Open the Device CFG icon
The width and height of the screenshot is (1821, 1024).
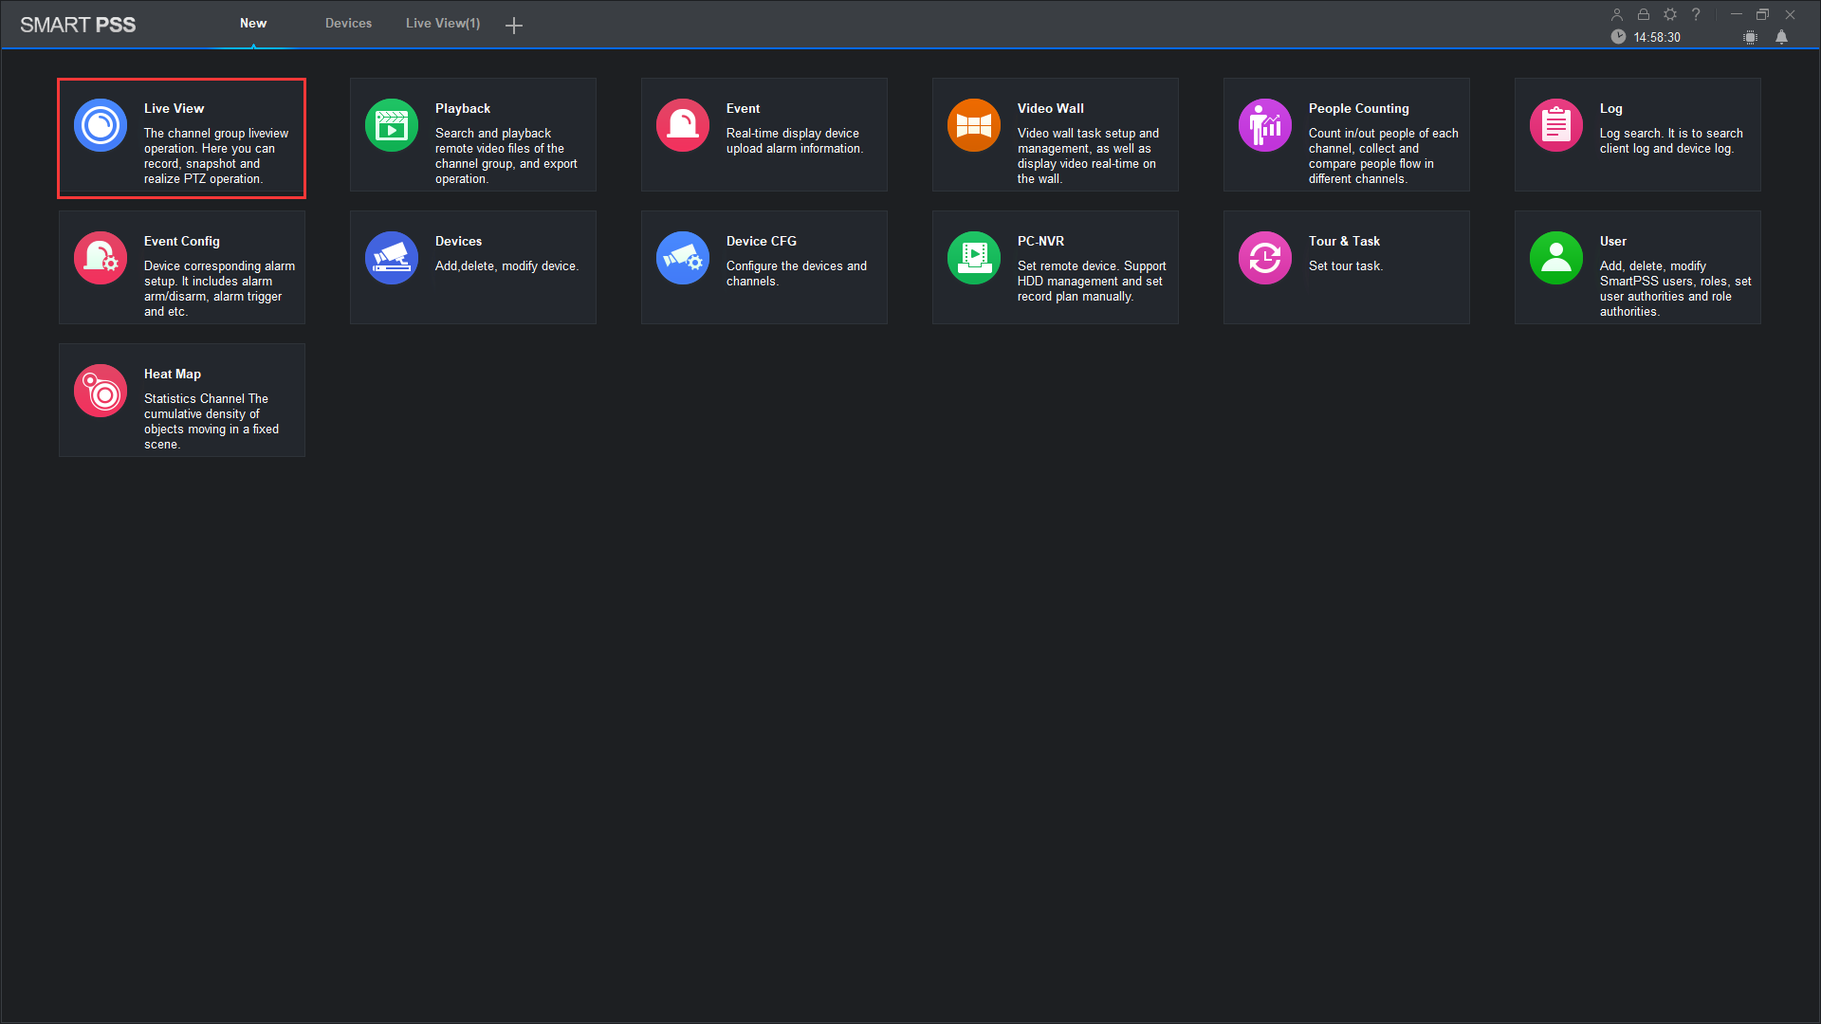[682, 258]
